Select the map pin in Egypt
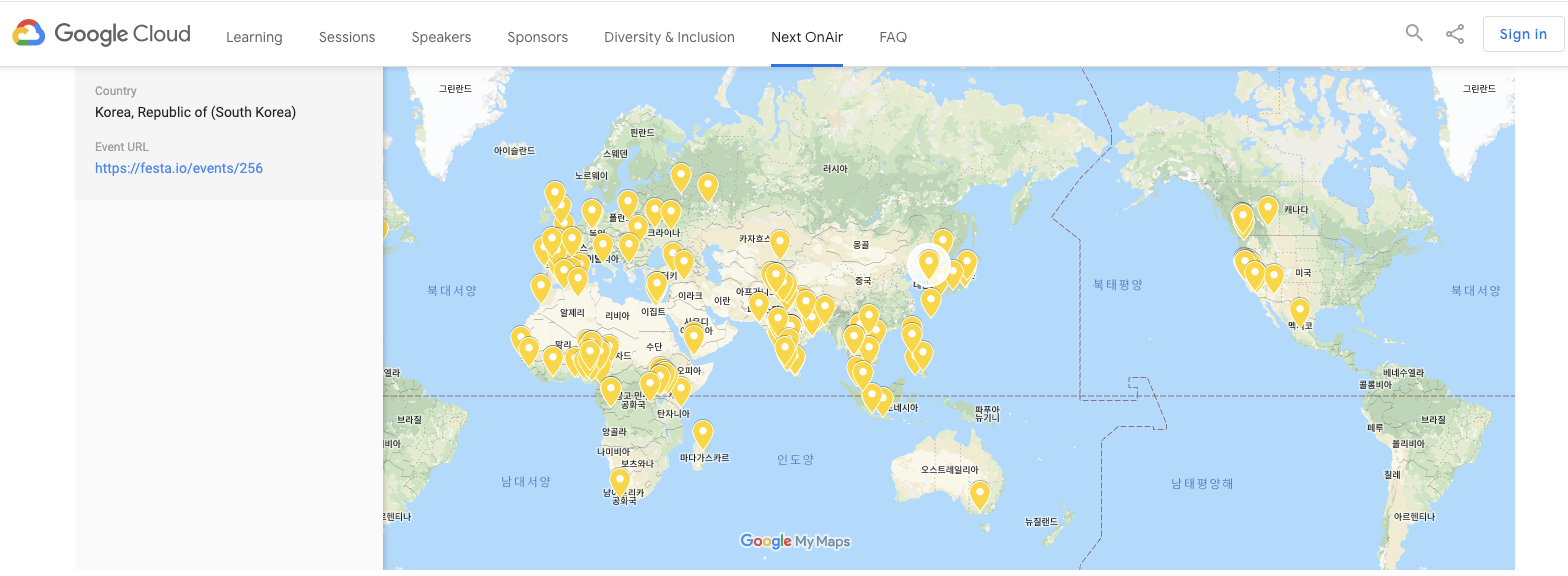 pyautogui.click(x=656, y=287)
